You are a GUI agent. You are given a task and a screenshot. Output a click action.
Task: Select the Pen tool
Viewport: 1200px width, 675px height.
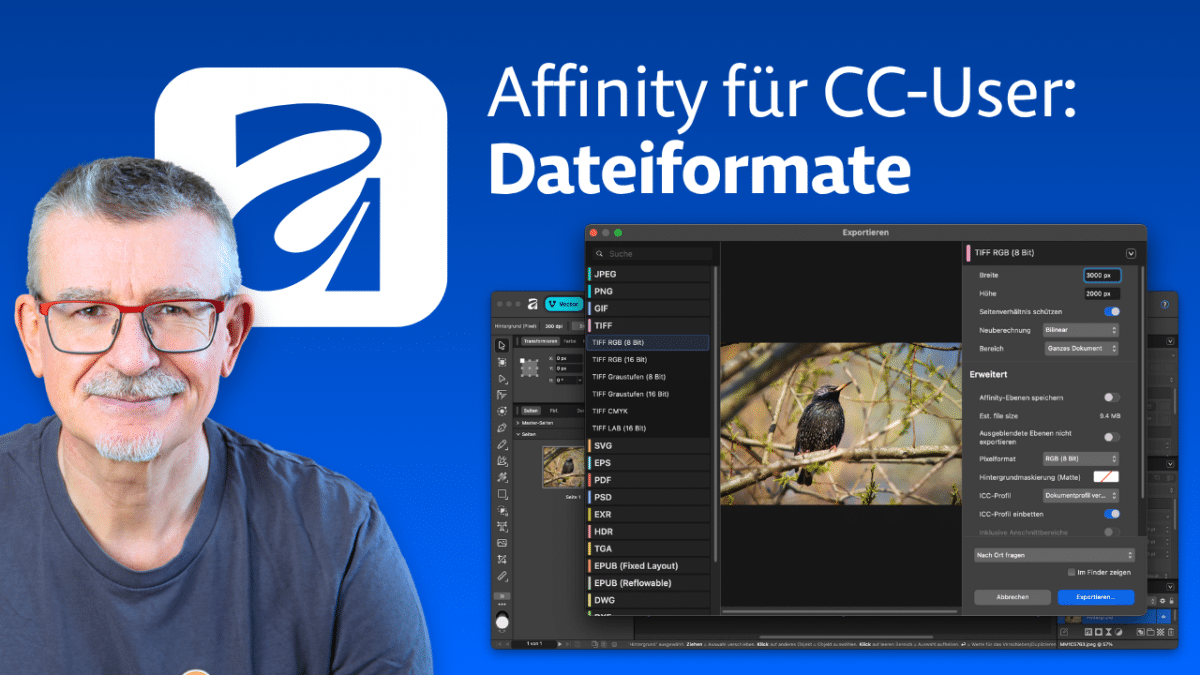[x=502, y=427]
